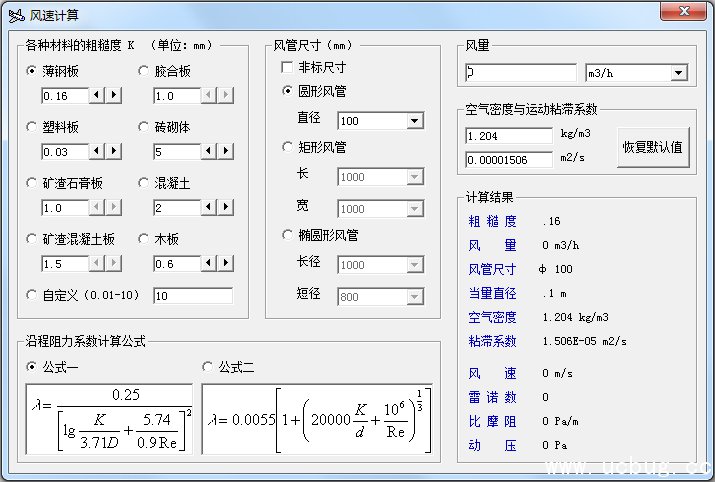715x482 pixels.
Task: Click the 恢复默认值 button
Action: pyautogui.click(x=652, y=146)
